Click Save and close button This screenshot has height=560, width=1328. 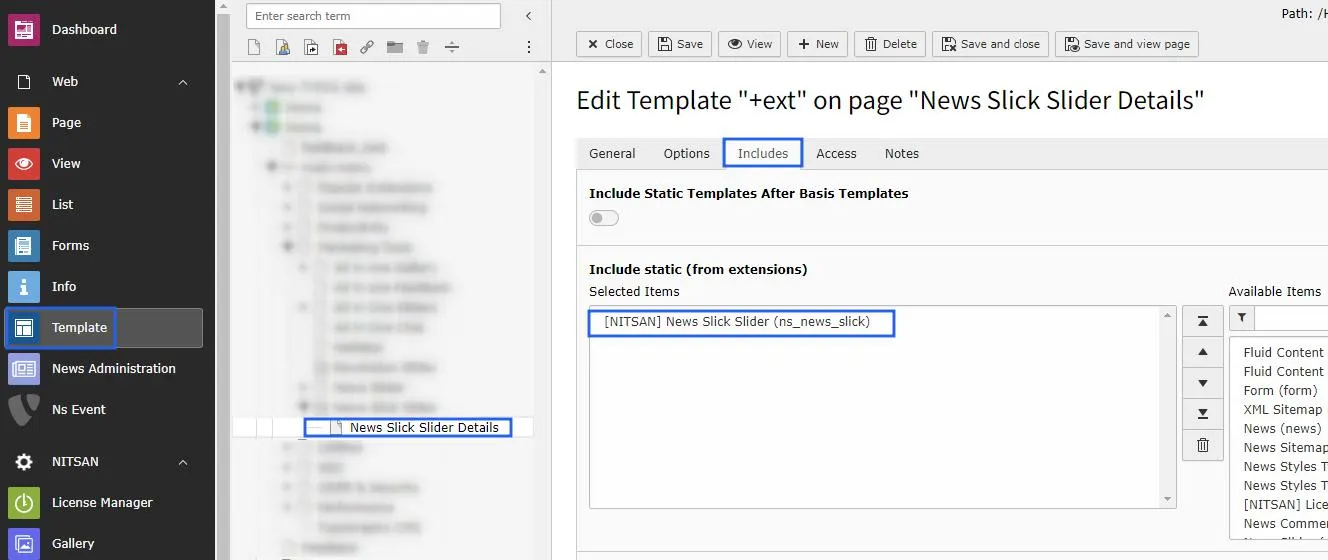point(990,44)
